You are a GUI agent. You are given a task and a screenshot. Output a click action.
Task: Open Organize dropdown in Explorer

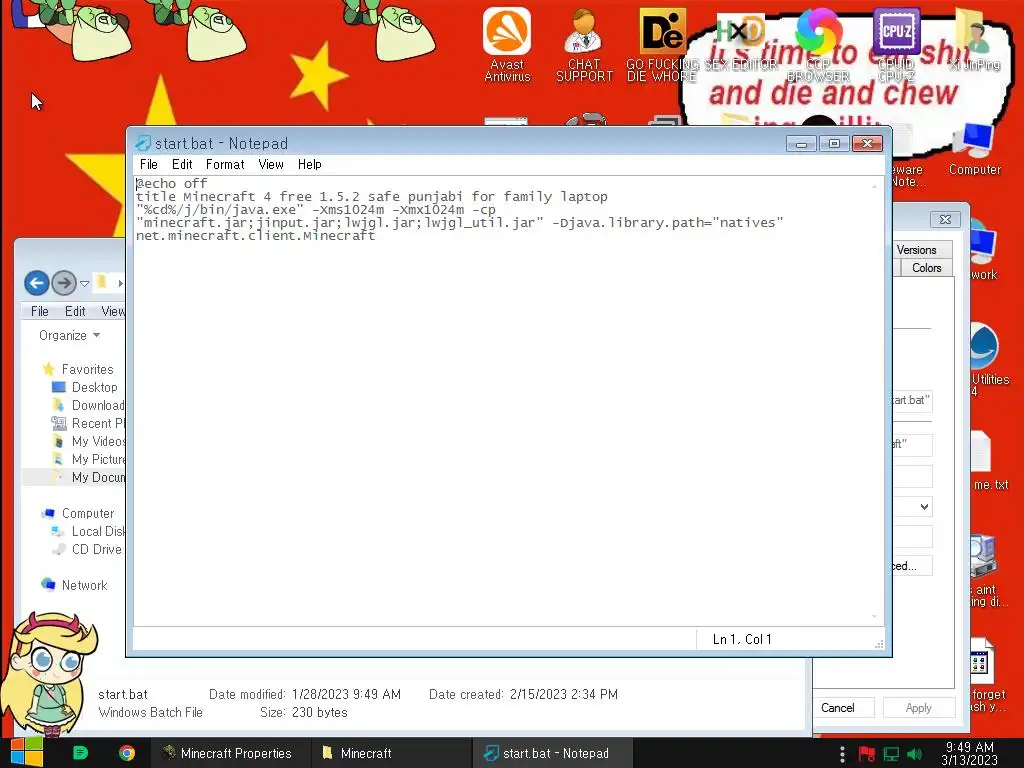point(69,335)
